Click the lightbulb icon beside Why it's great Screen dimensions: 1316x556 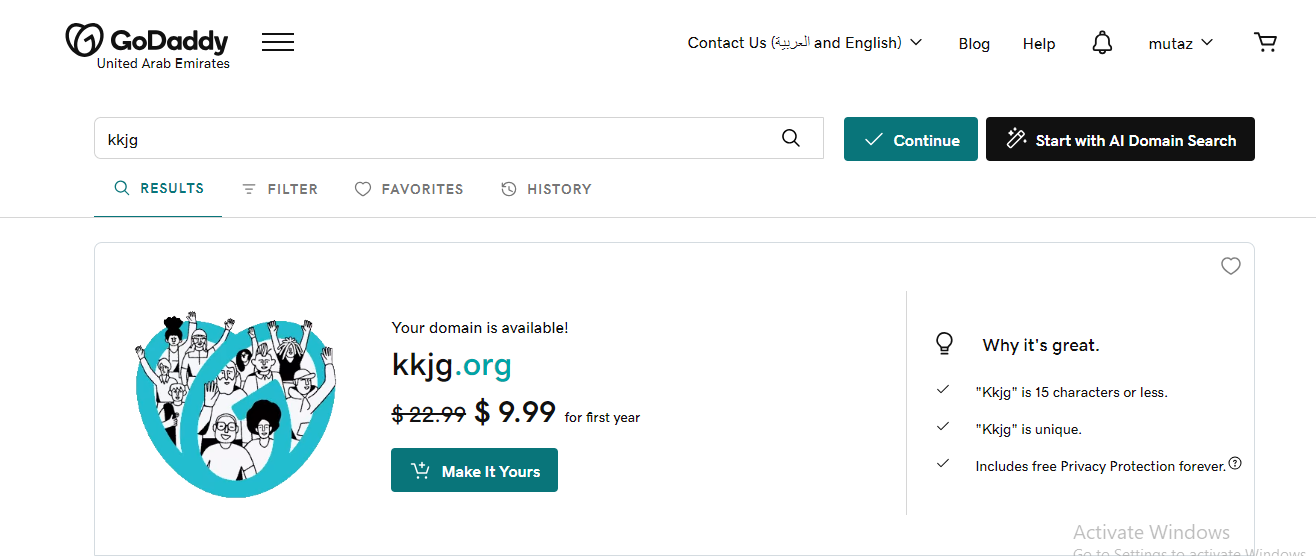tap(944, 344)
